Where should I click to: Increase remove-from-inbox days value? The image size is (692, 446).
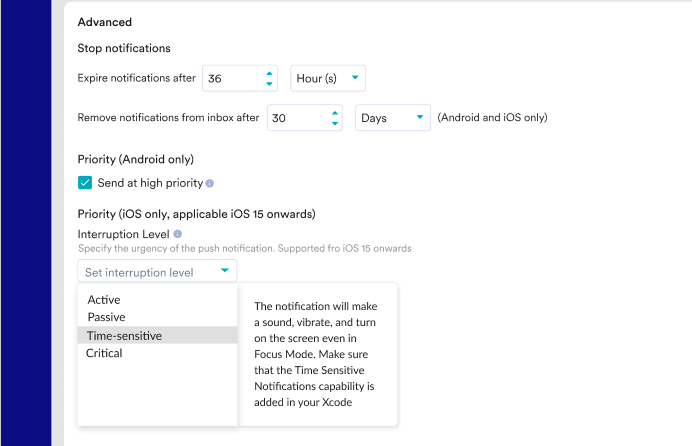point(334,113)
